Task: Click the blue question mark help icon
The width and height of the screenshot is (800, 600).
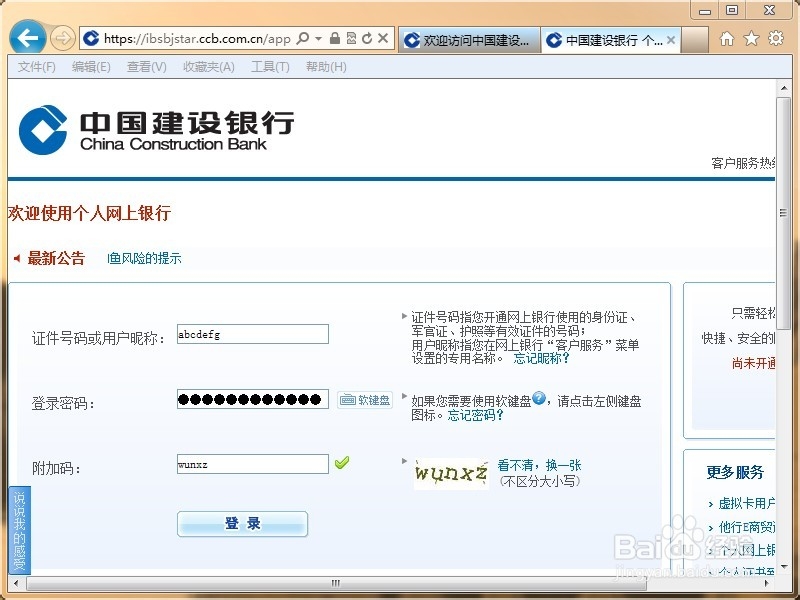Action: point(539,397)
